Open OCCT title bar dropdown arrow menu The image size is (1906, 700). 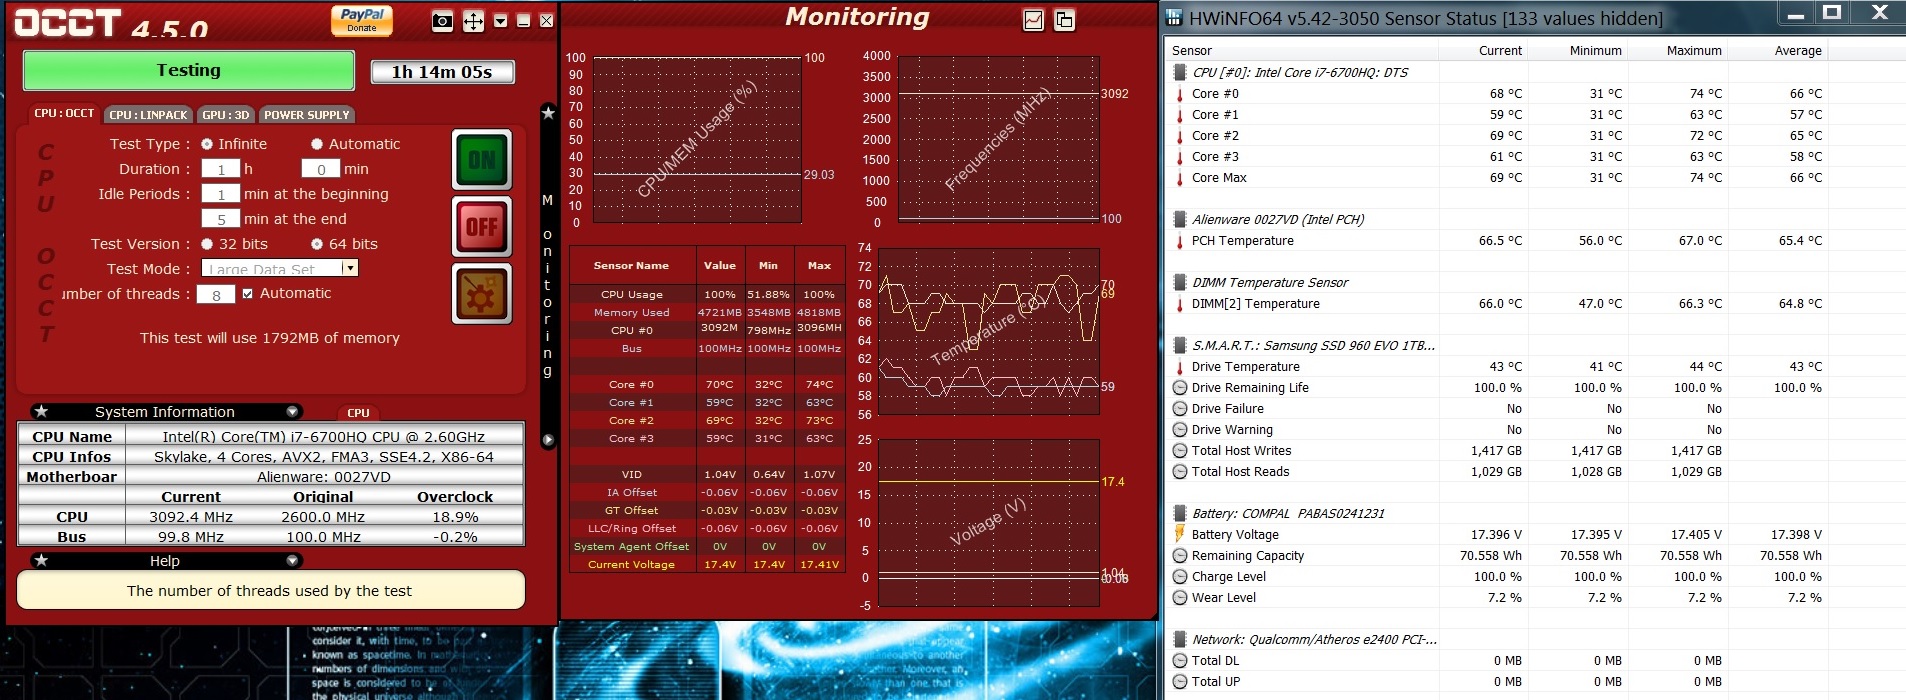[x=501, y=20]
